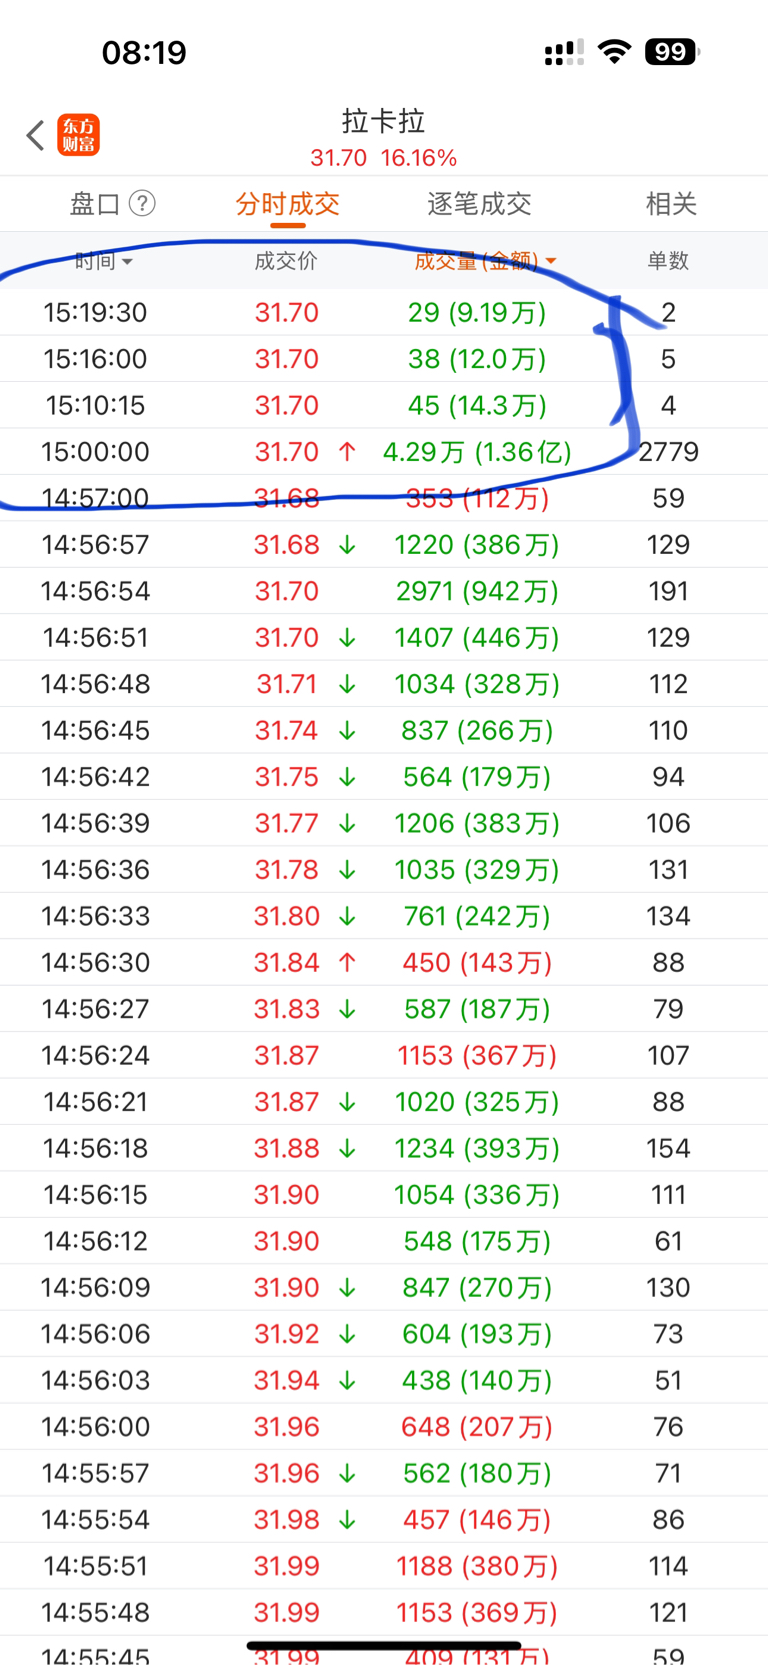The image size is (768, 1665).
Task: Tap the 31.70 16.16% price summary
Action: [x=384, y=158]
